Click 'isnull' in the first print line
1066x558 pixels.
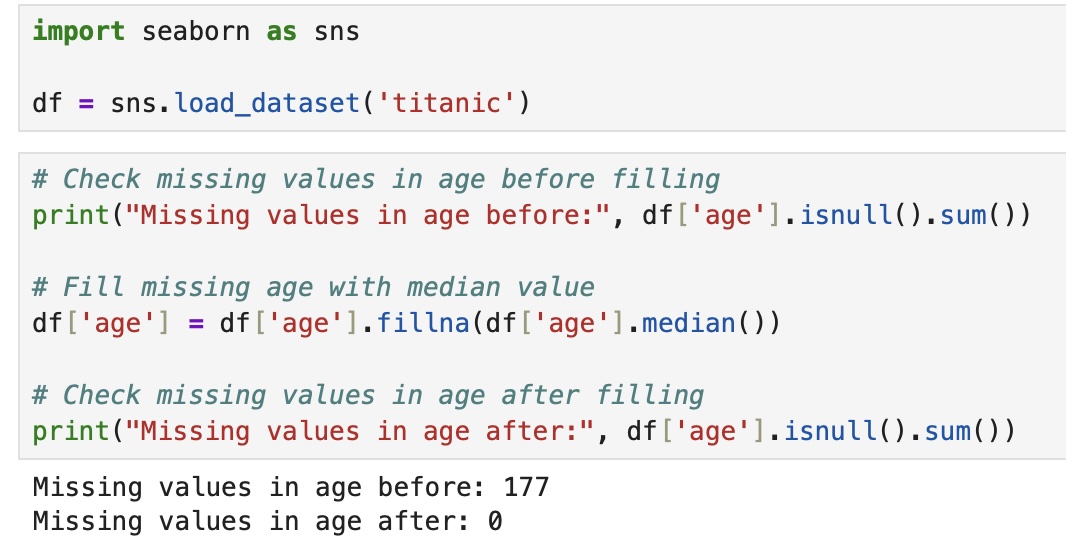846,215
